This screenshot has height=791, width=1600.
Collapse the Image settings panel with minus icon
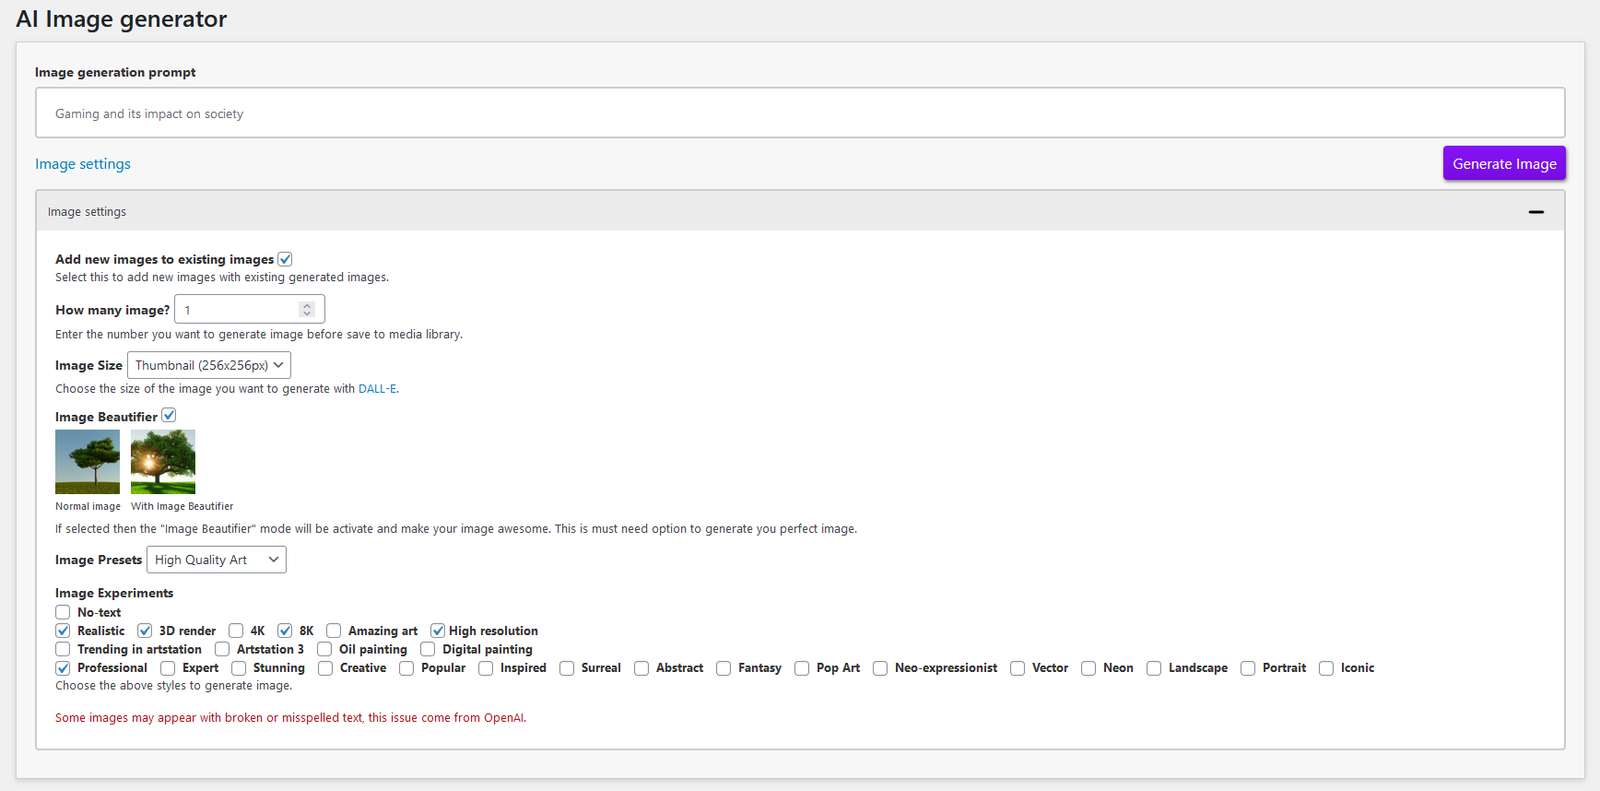(x=1535, y=212)
